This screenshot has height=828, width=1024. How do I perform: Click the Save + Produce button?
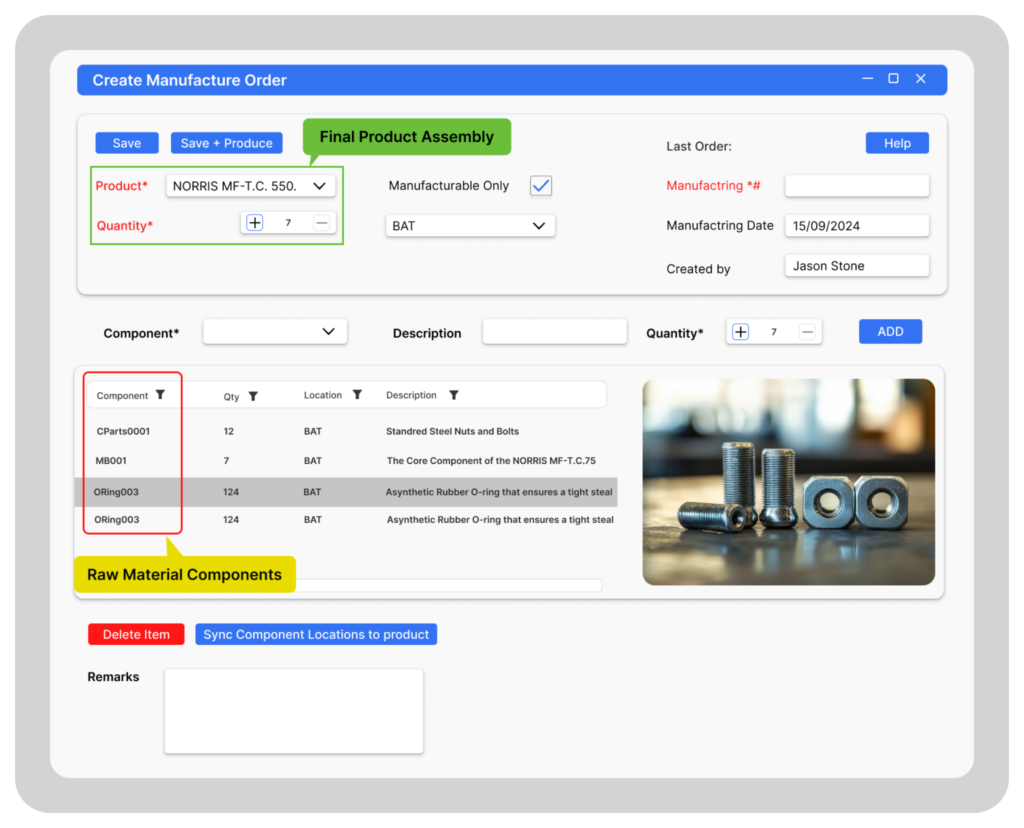pos(227,143)
